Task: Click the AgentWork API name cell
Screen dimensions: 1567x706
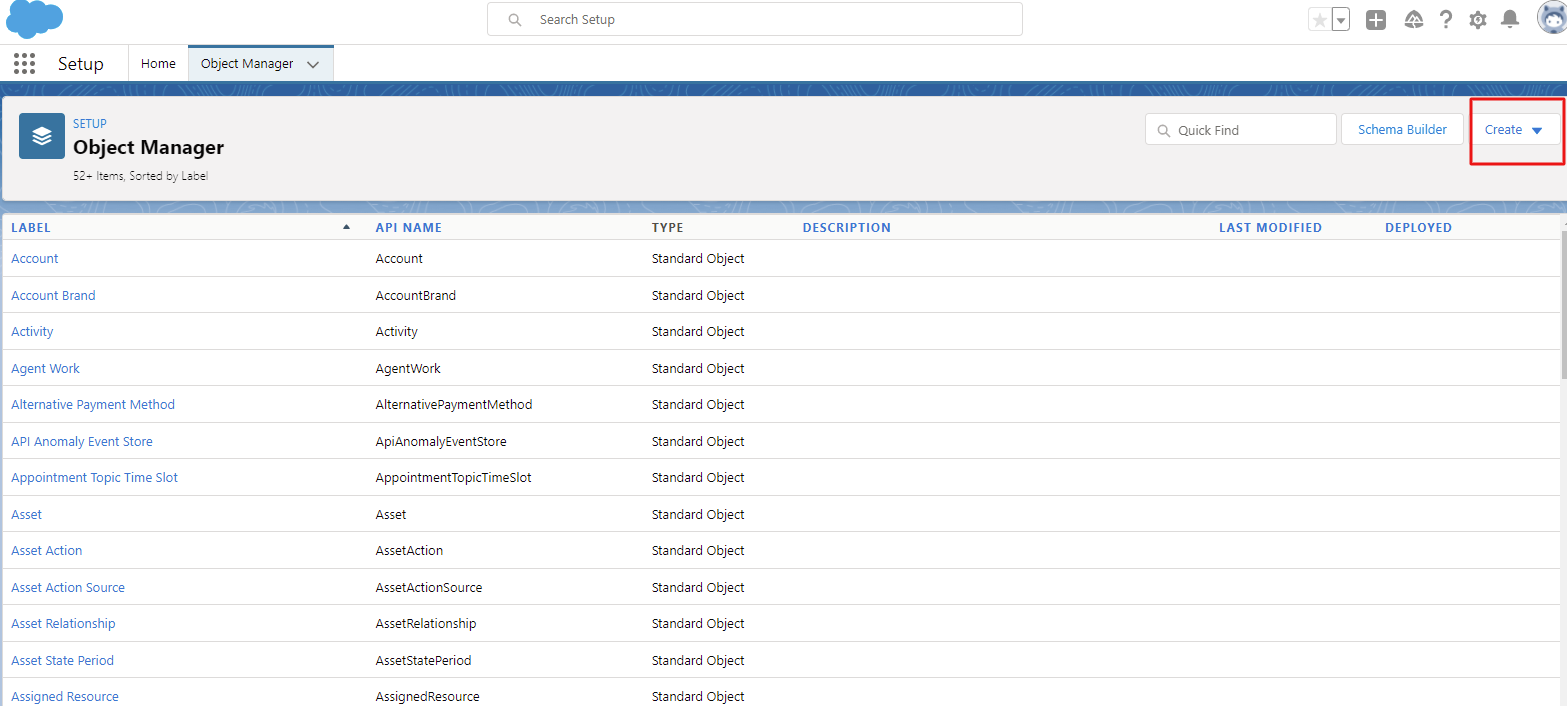Action: point(408,369)
